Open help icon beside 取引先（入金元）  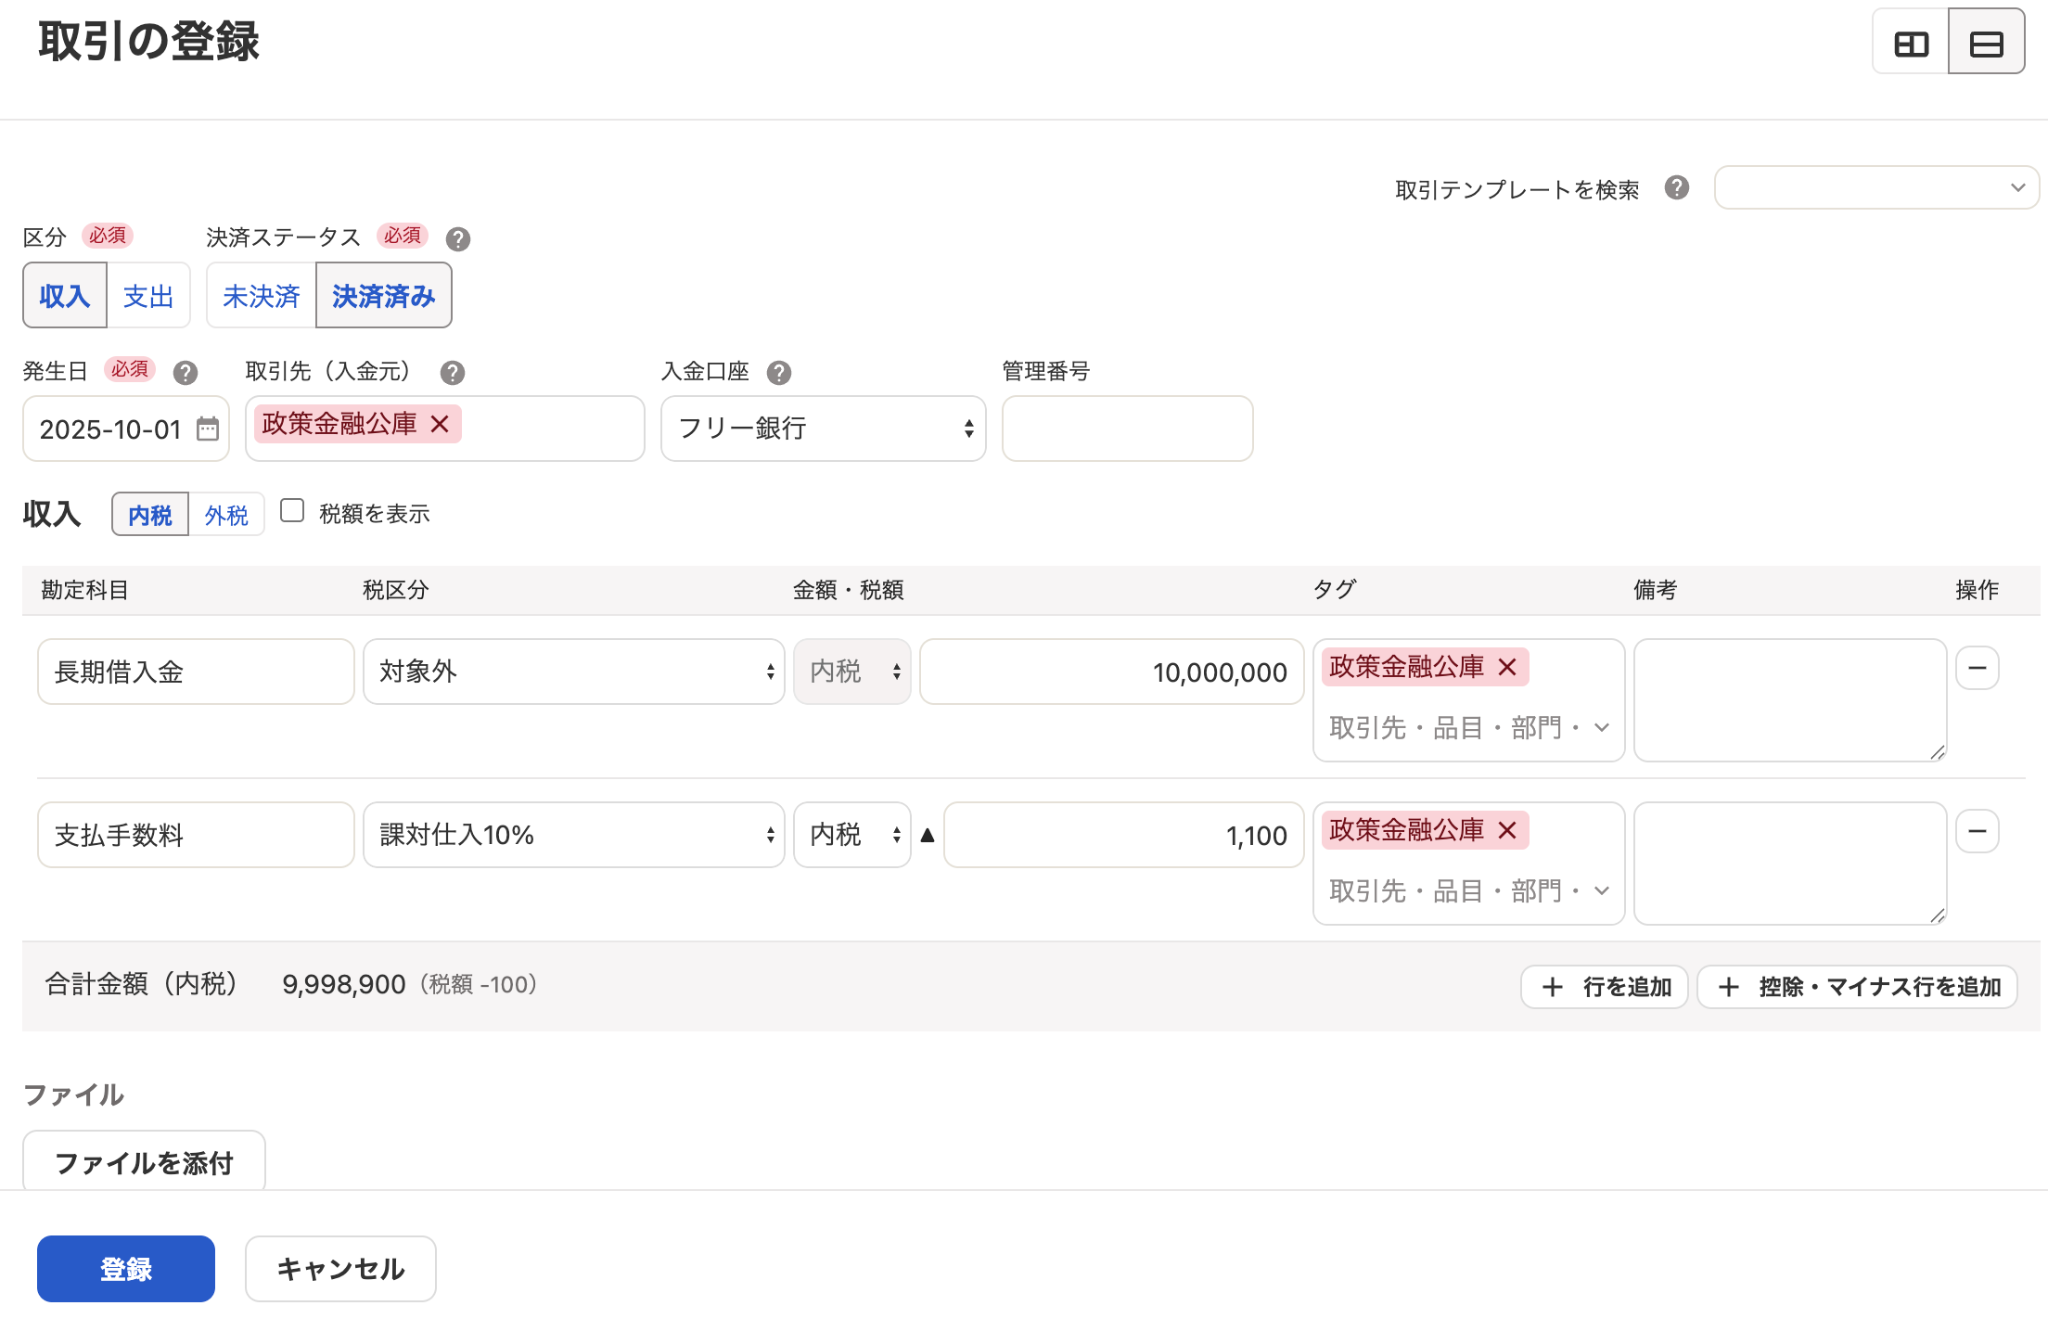tap(452, 373)
